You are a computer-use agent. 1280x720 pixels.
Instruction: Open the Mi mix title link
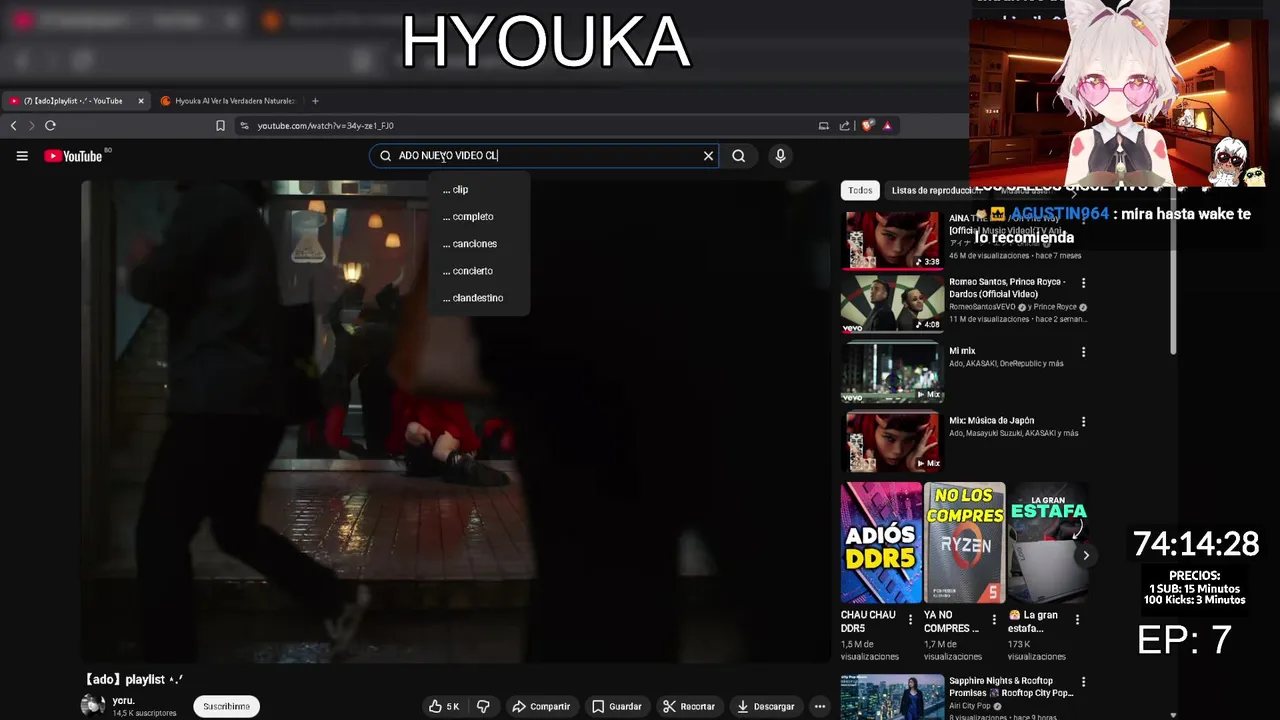coord(962,351)
